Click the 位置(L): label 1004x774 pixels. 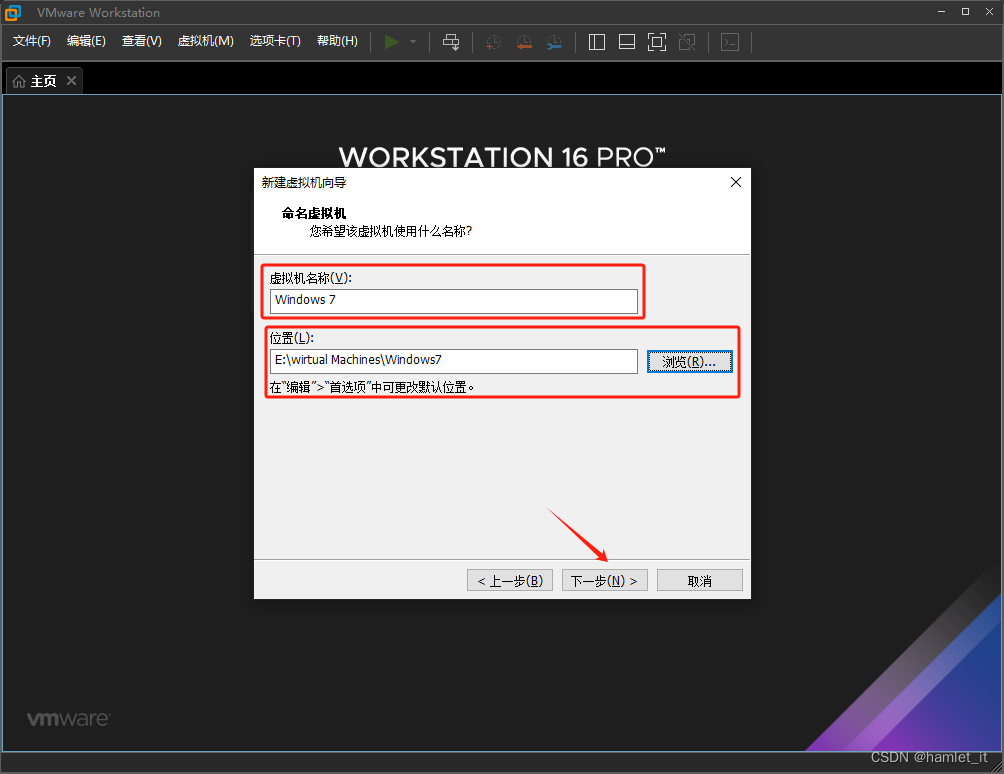(291, 338)
